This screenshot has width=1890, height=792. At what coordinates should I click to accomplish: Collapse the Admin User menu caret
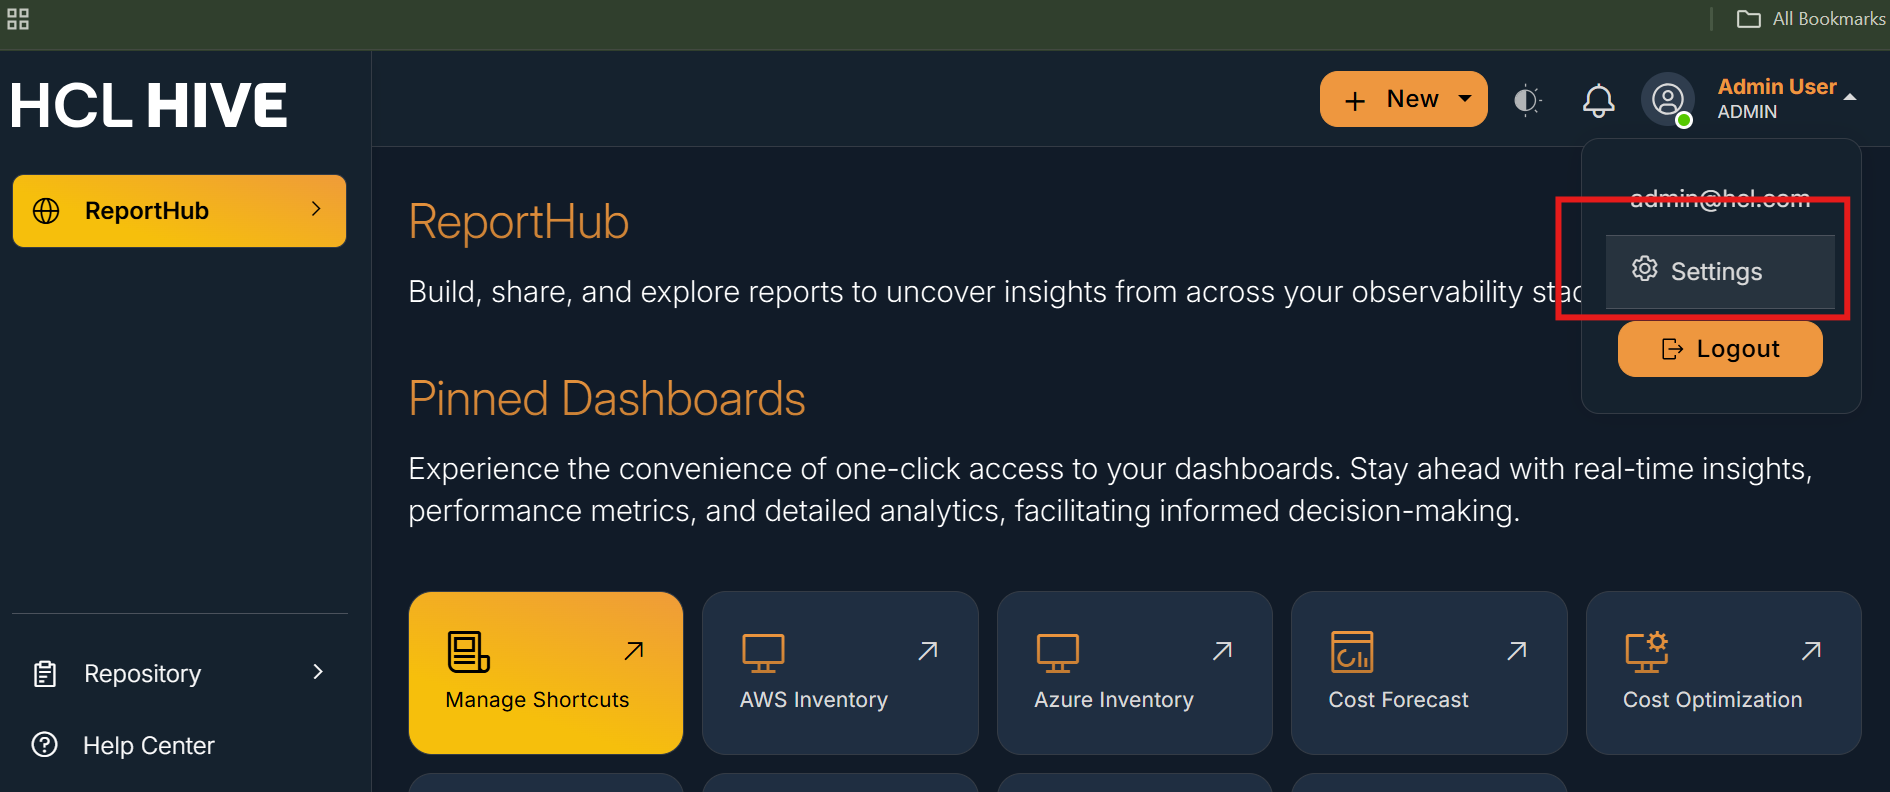pos(1850,98)
